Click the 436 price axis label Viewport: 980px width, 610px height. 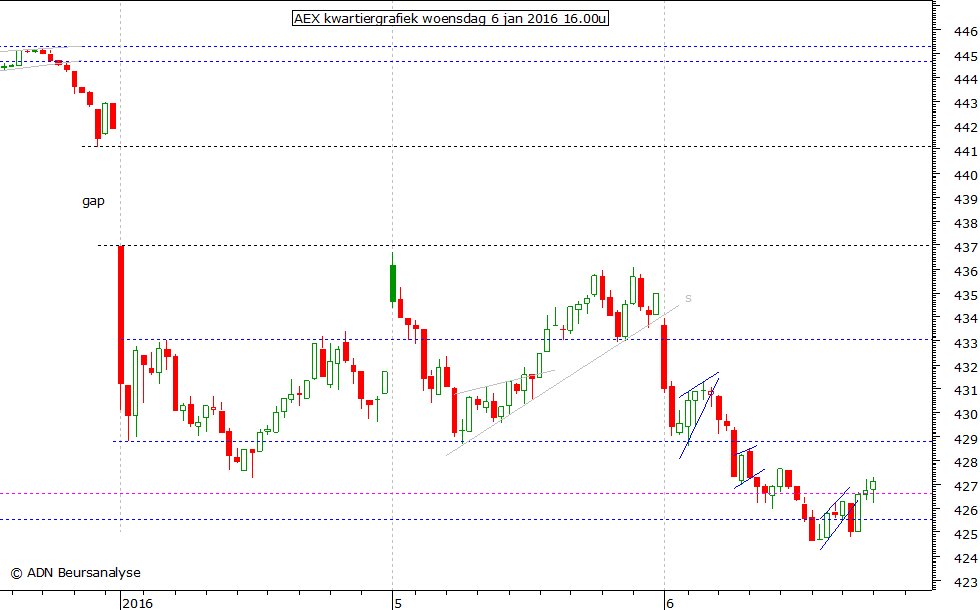tap(966, 271)
